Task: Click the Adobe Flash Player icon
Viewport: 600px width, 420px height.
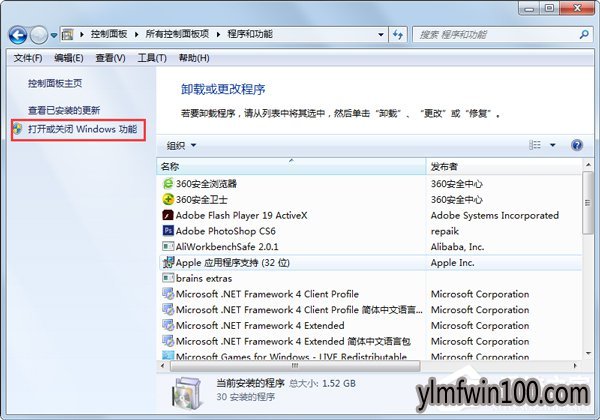Action: pyautogui.click(x=168, y=215)
